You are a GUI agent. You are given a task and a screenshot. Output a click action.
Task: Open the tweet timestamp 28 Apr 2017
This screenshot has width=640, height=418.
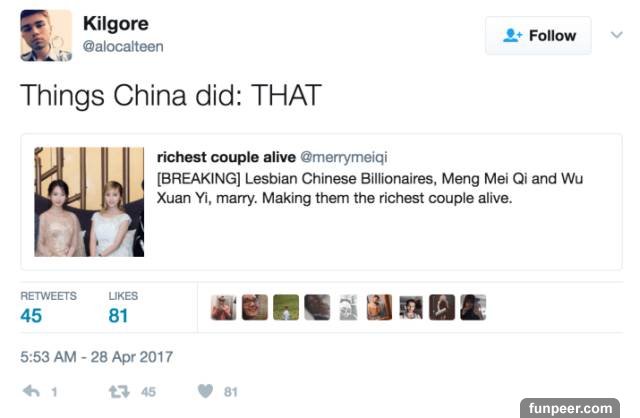click(x=97, y=357)
